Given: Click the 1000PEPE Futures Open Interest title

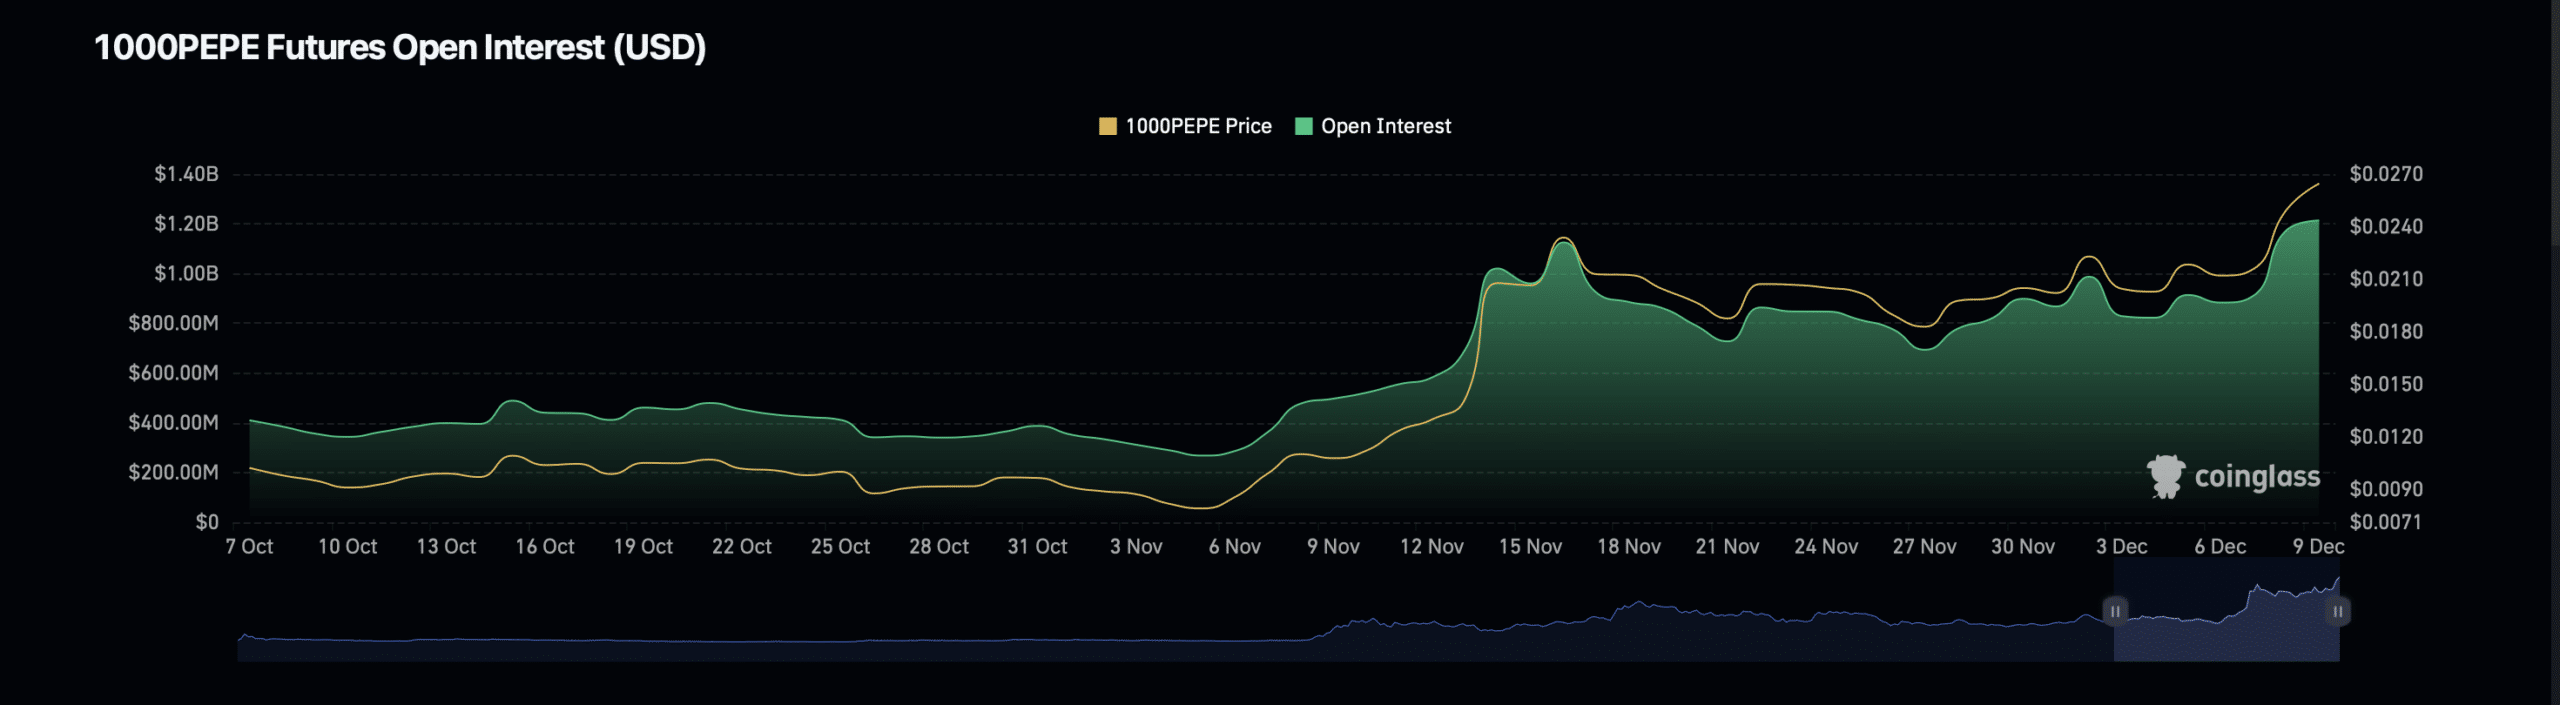Looking at the screenshot, I should point(400,47).
